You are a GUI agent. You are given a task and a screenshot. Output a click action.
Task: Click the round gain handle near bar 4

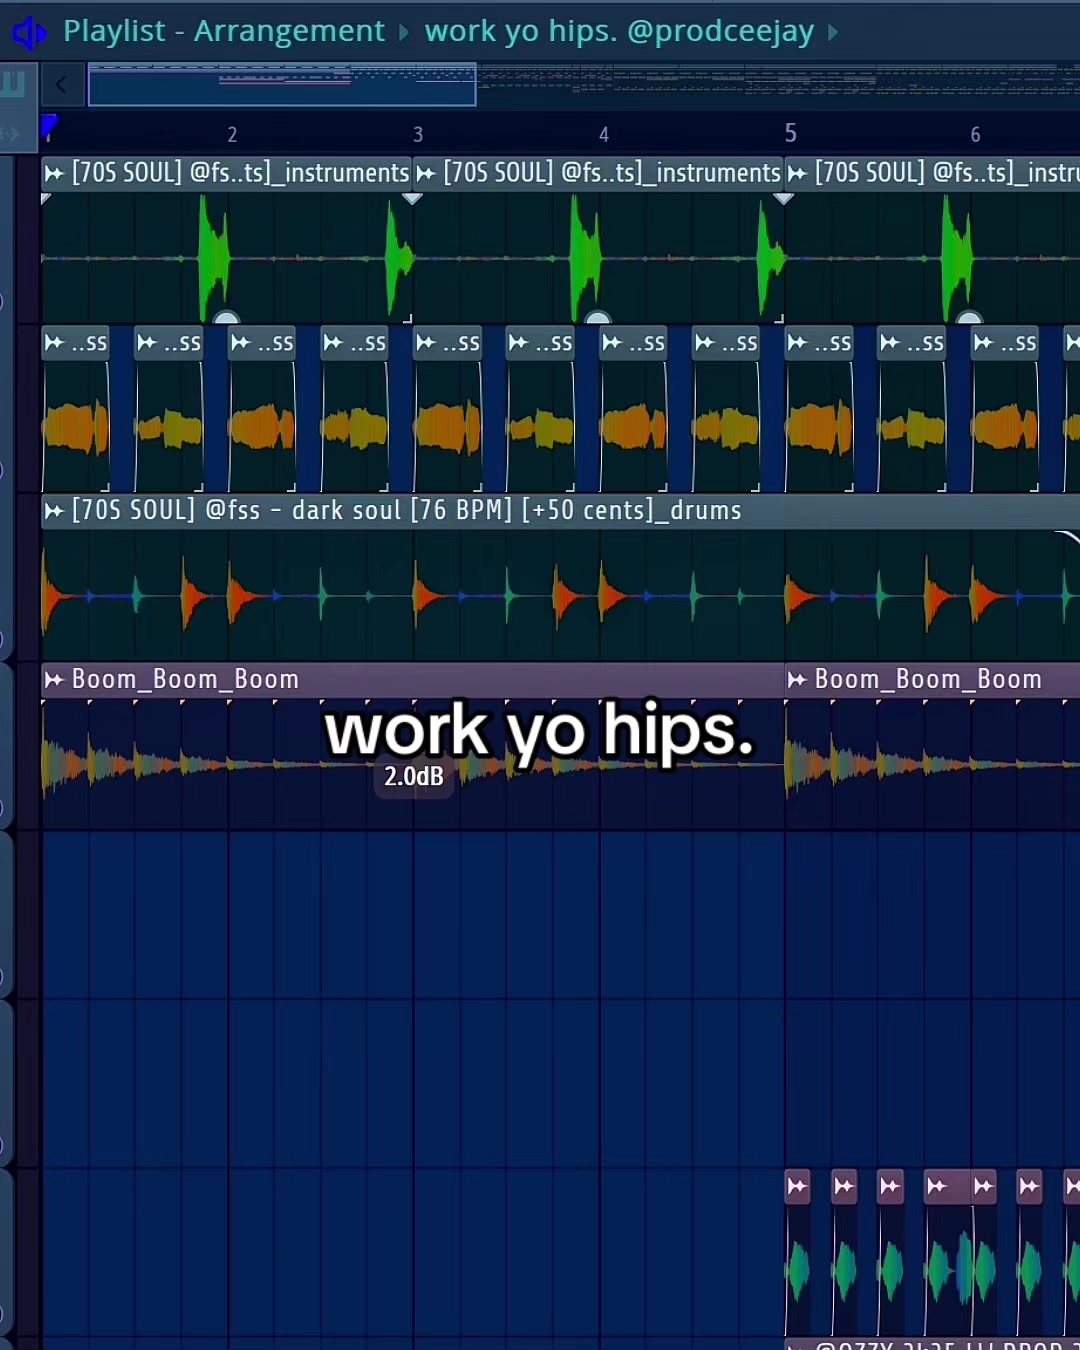[x=598, y=317]
